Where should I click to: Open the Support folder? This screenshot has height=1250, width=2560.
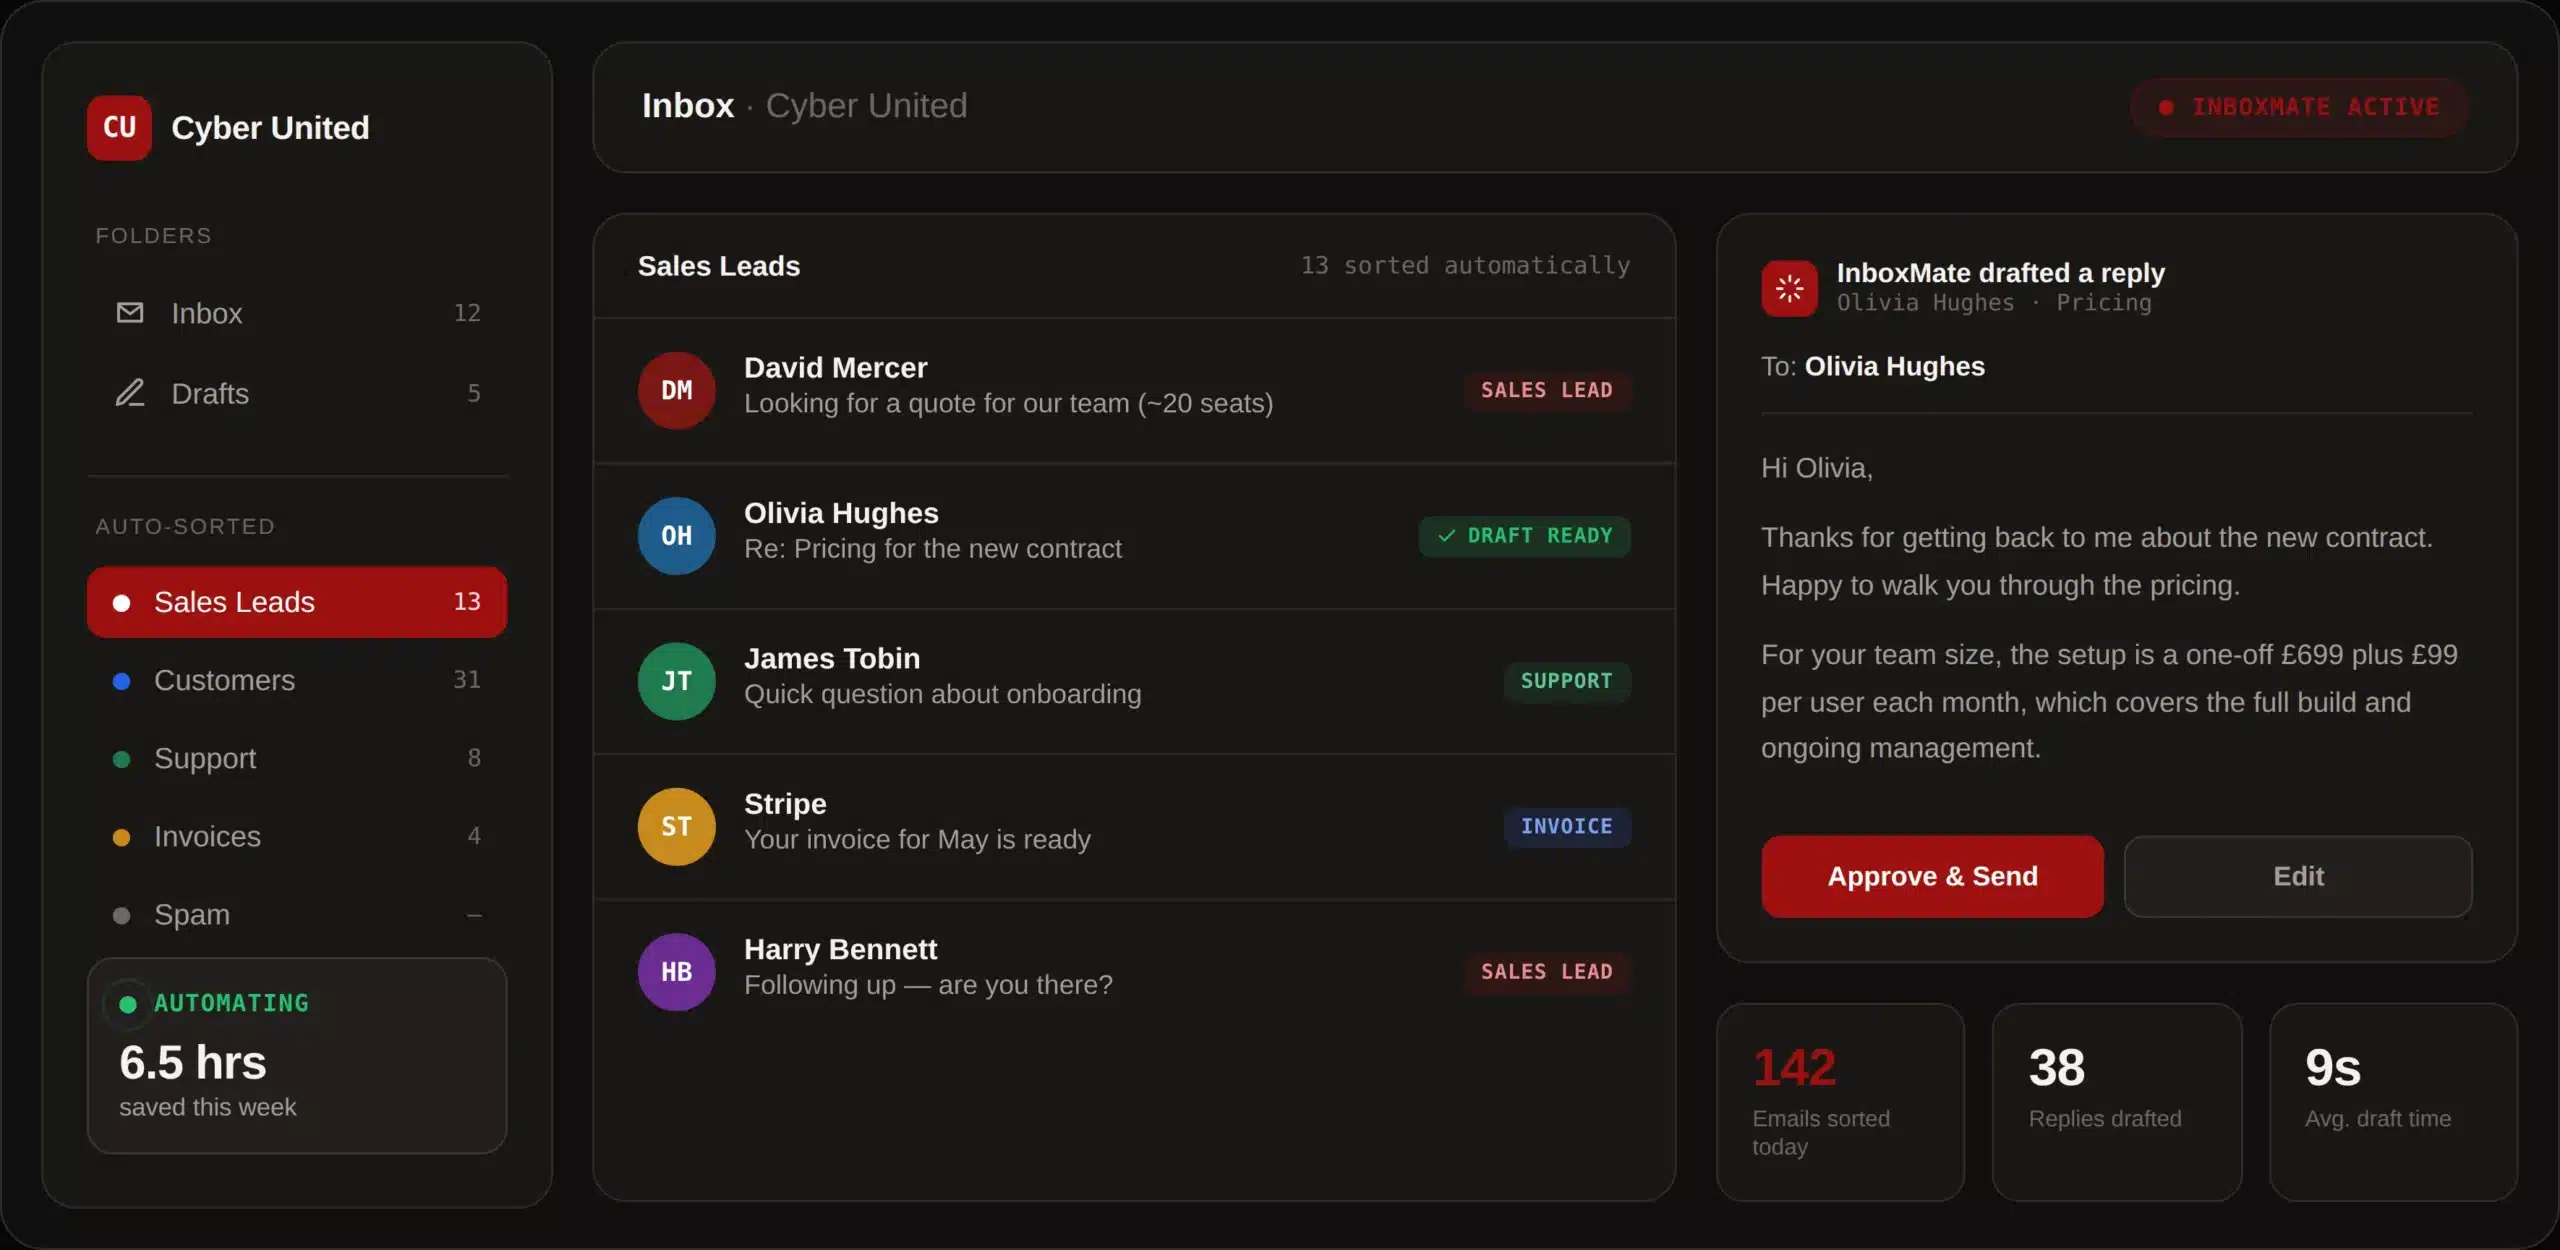coord(297,758)
